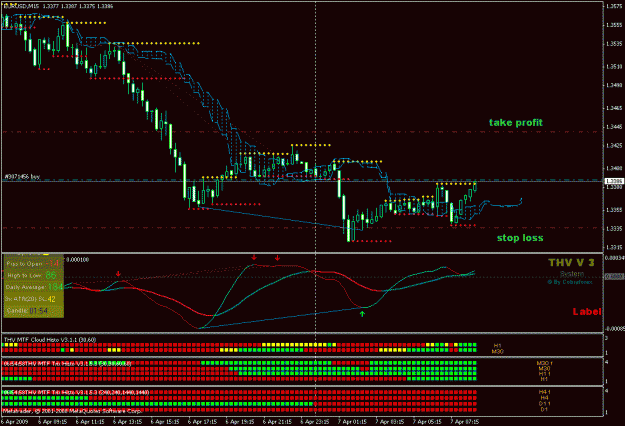Image resolution: width=625 pixels, height=426 pixels.
Task: Click price axis label 1.3315
Action: coord(614,247)
